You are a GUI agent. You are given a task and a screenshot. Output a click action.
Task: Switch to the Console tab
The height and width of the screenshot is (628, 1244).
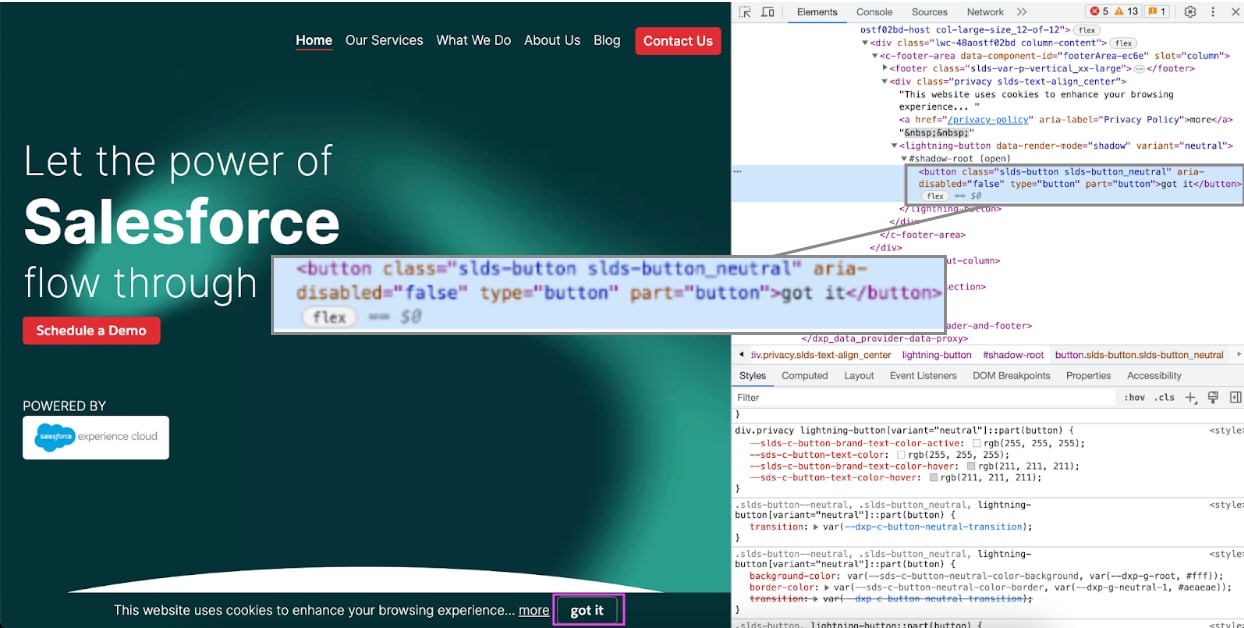874,11
